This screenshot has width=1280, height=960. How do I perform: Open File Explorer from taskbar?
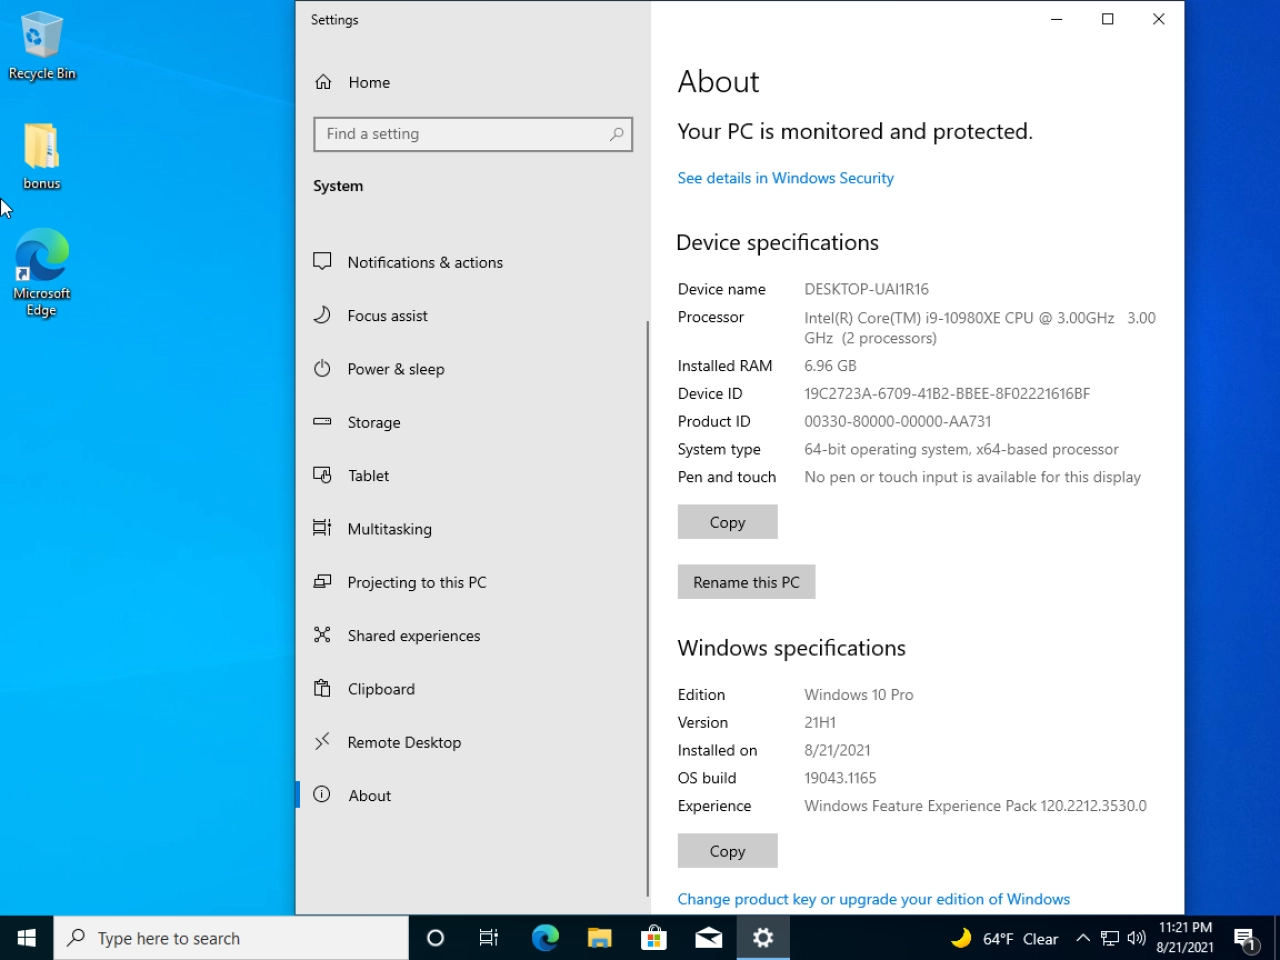click(599, 938)
